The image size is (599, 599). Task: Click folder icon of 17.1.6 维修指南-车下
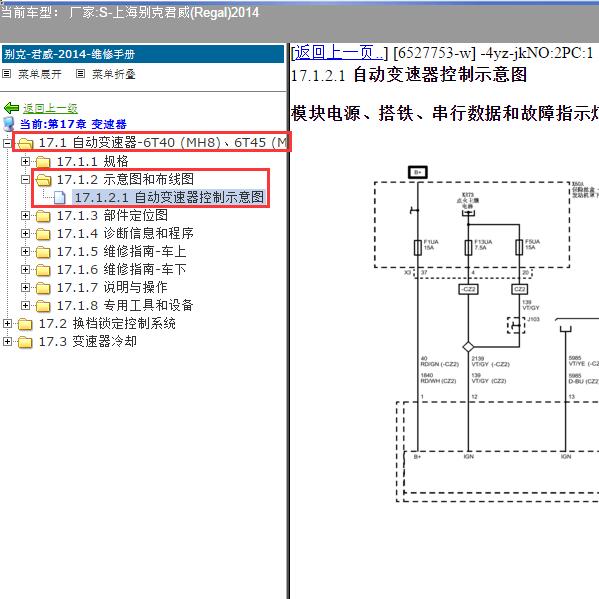(x=43, y=270)
